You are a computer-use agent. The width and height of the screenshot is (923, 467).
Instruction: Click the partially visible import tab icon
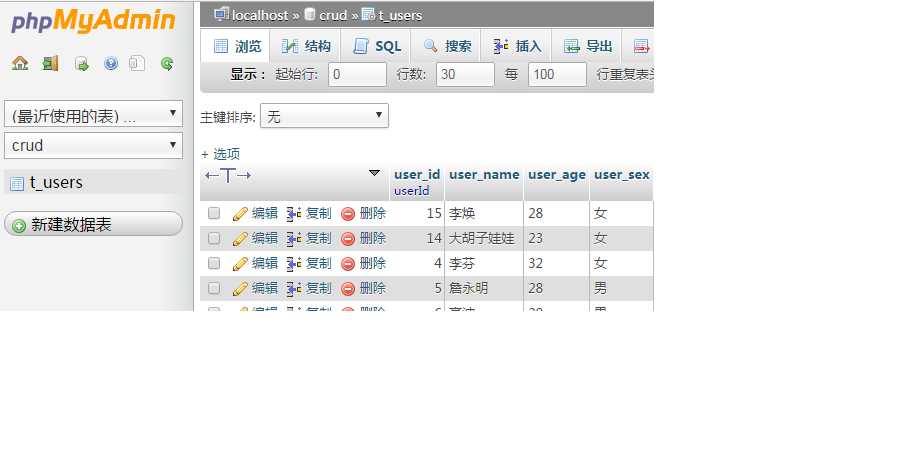click(642, 46)
